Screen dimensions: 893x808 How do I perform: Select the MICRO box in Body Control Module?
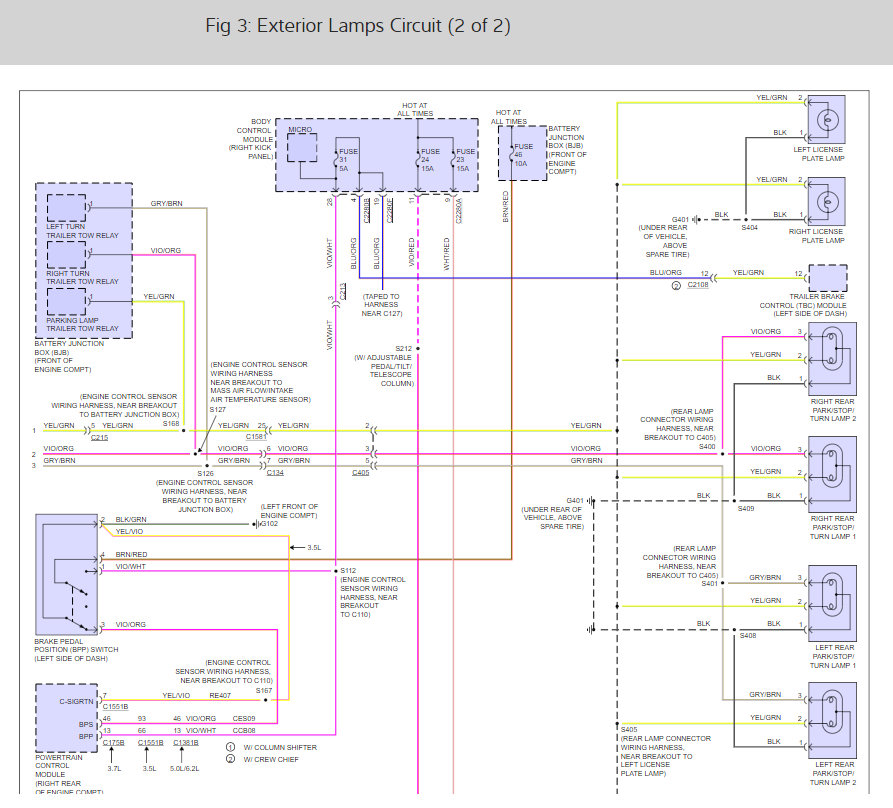click(x=302, y=148)
